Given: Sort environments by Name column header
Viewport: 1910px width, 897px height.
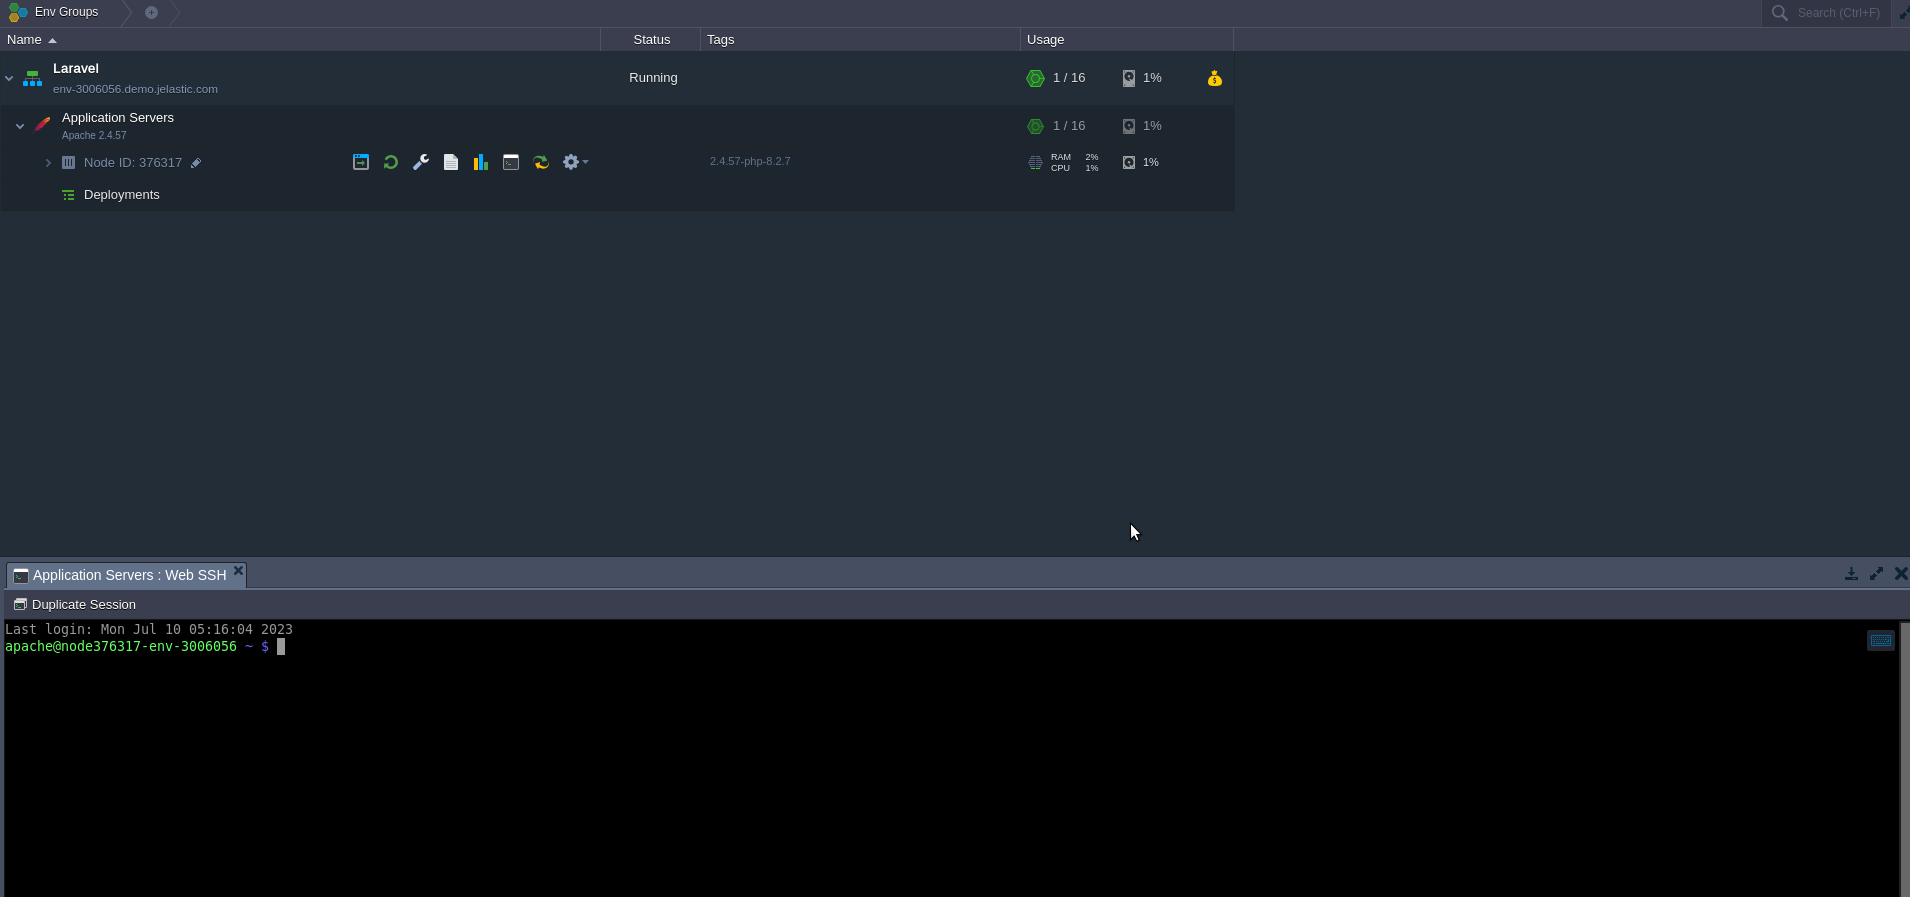Looking at the screenshot, I should point(25,40).
